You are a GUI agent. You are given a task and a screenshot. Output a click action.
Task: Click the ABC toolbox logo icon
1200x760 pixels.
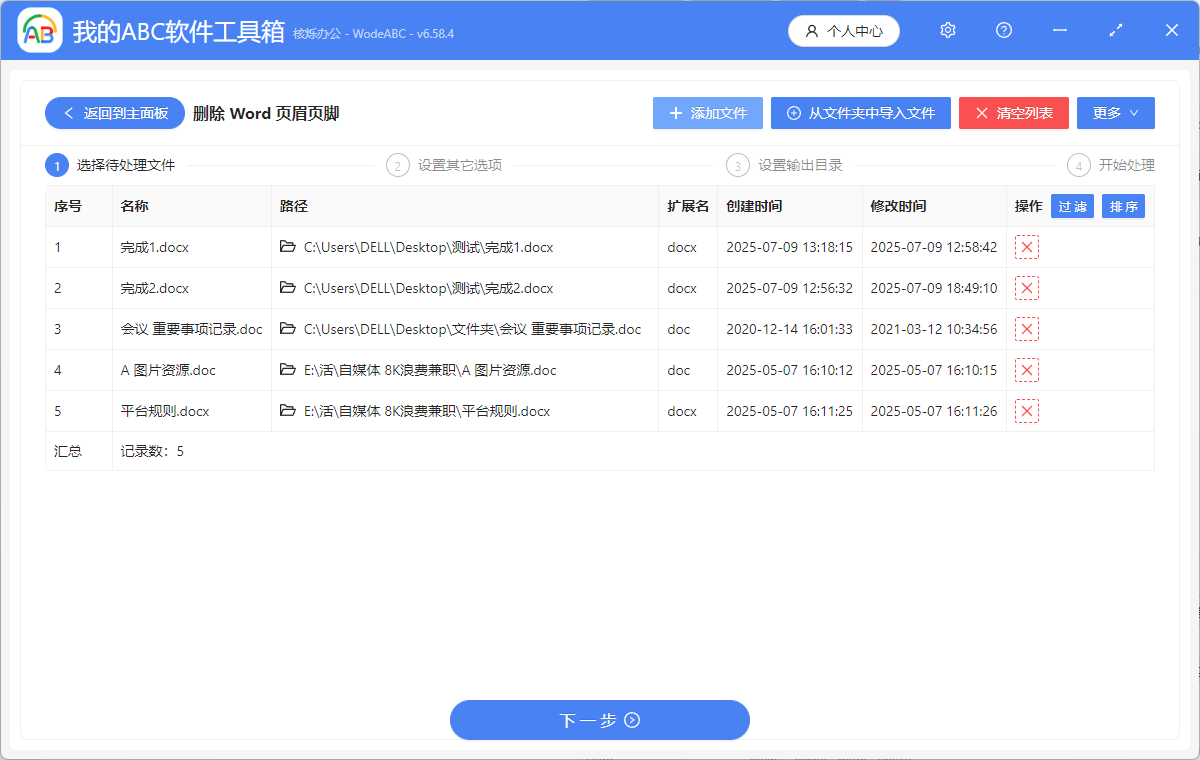39,30
